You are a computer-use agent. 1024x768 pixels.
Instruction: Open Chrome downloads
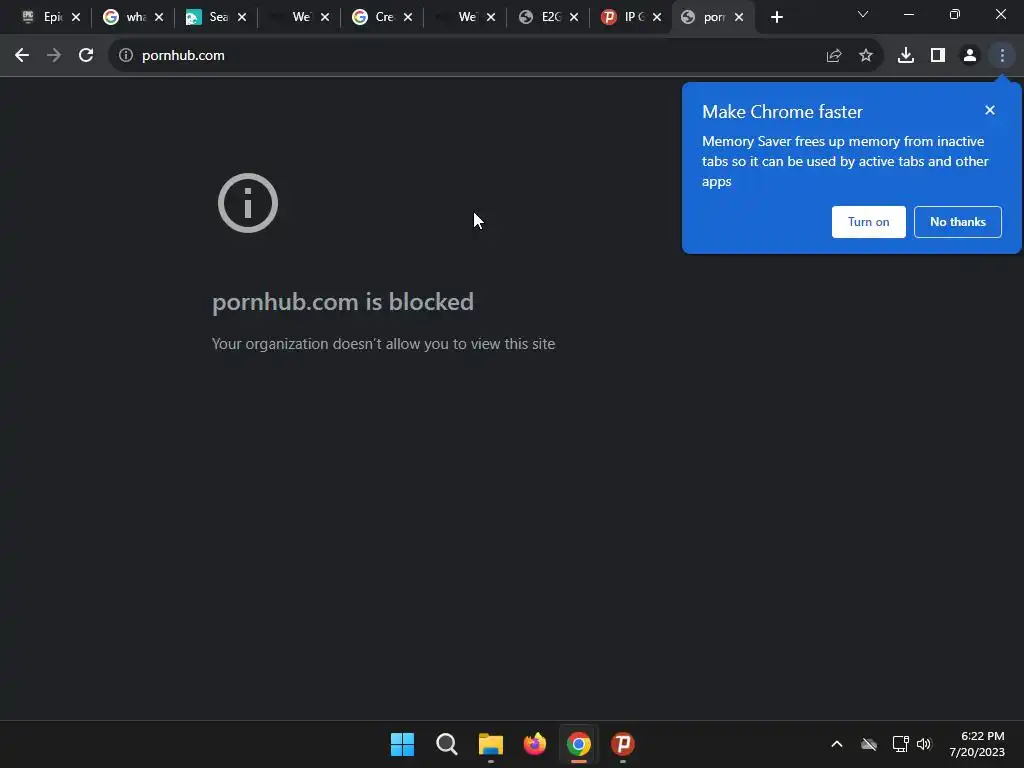[906, 56]
